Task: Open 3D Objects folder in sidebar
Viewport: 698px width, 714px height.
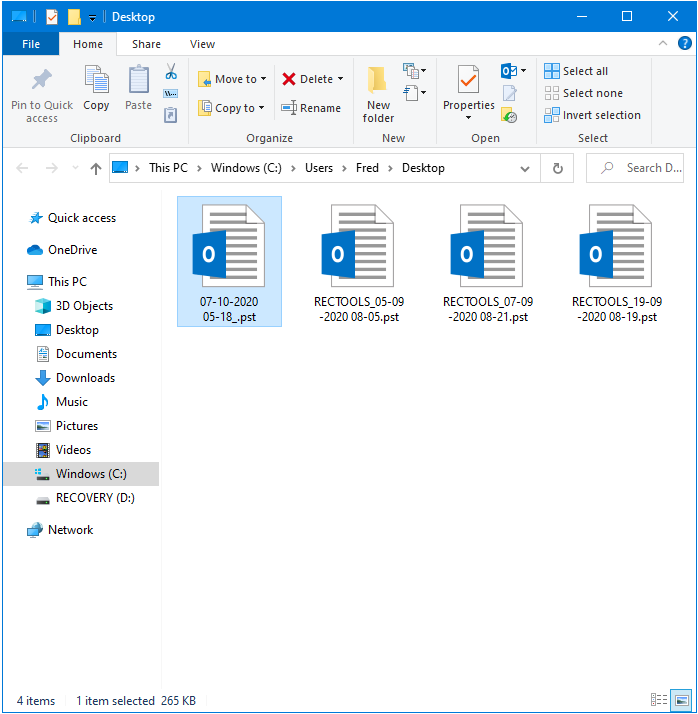Action: click(x=84, y=306)
